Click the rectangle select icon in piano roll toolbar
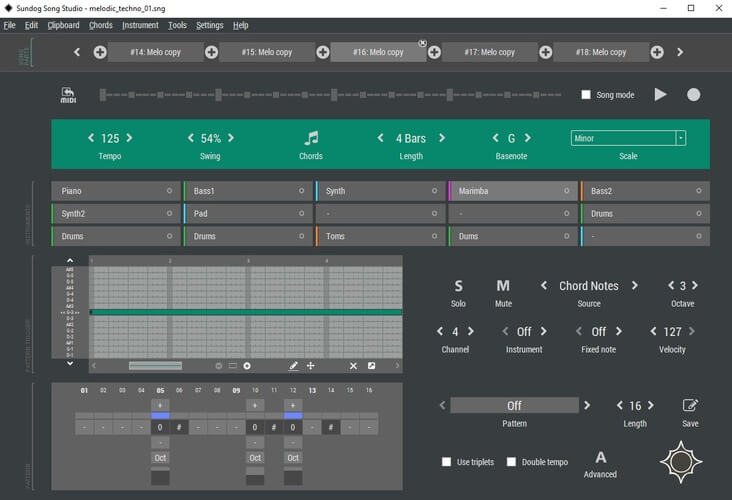Screen dimensions: 732x500 (x=232, y=366)
